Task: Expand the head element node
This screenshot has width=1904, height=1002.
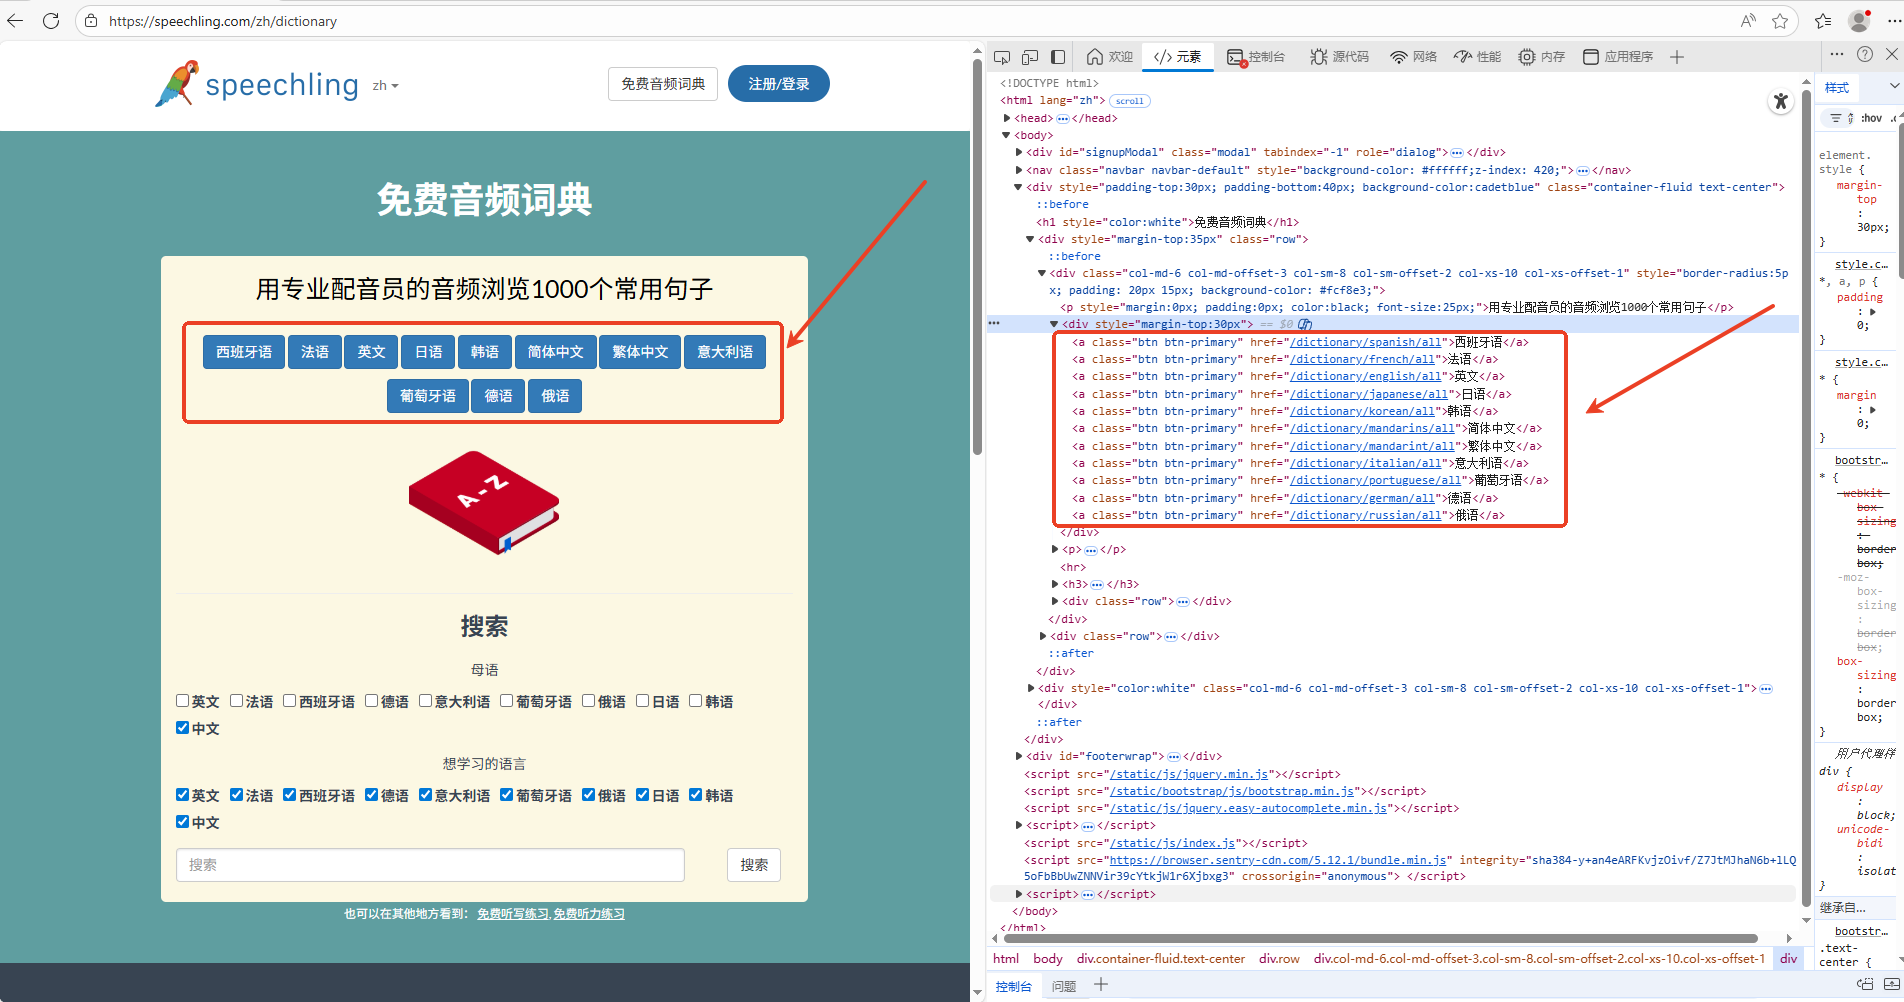Action: [x=1007, y=118]
